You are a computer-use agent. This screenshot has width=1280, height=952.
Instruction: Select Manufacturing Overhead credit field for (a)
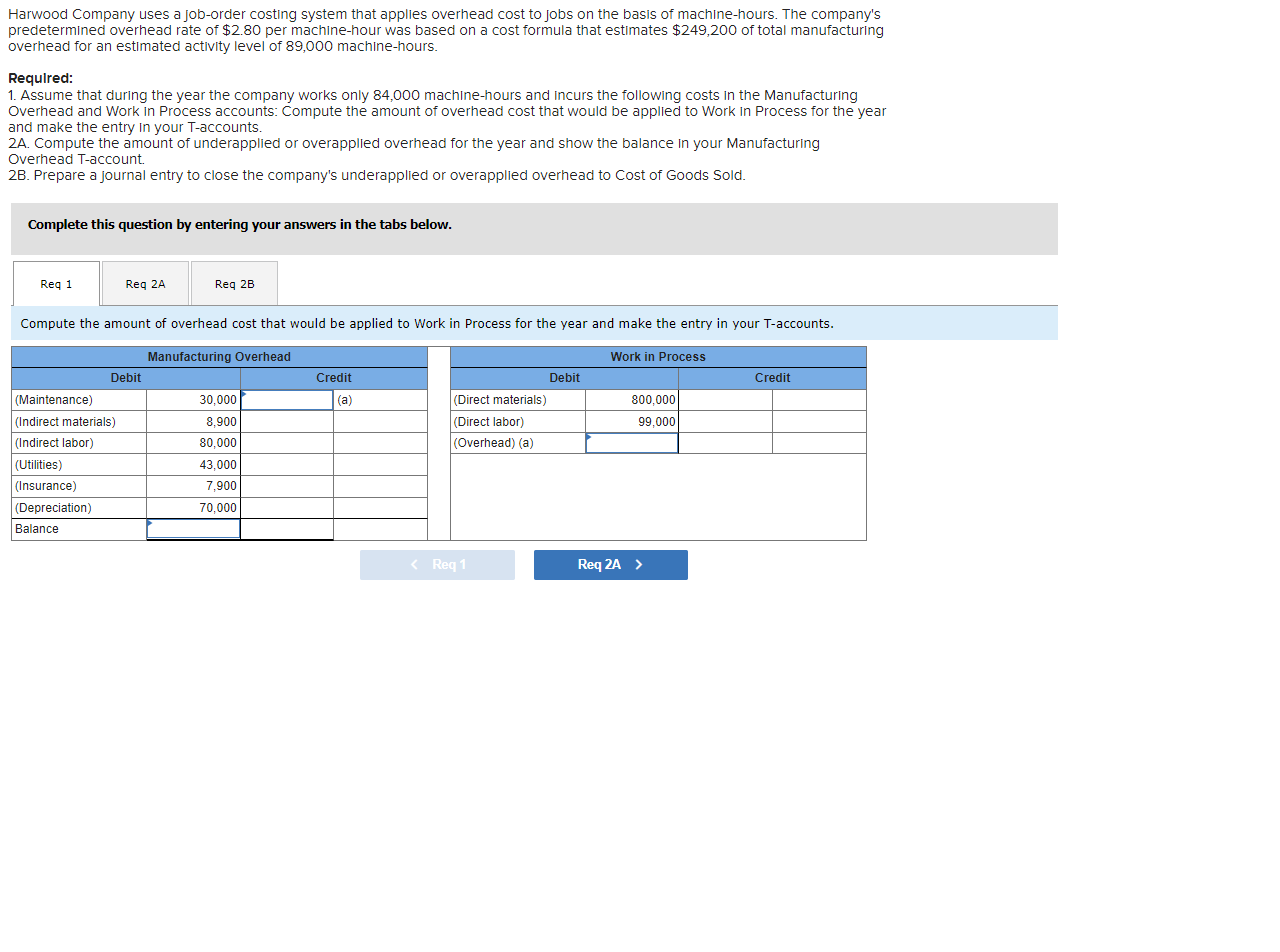tap(287, 400)
